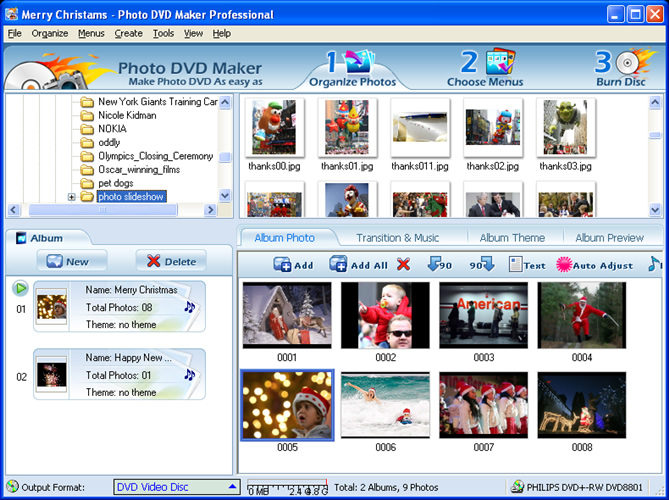Open the Tools menu
This screenshot has height=500, width=669.
pos(163,33)
